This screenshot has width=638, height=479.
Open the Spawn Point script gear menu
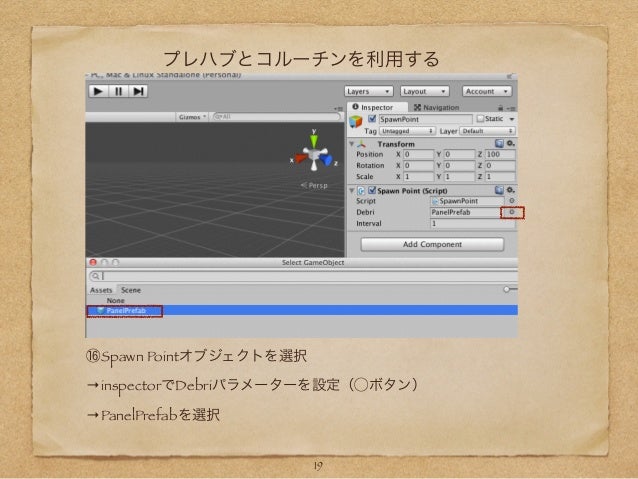coord(511,190)
